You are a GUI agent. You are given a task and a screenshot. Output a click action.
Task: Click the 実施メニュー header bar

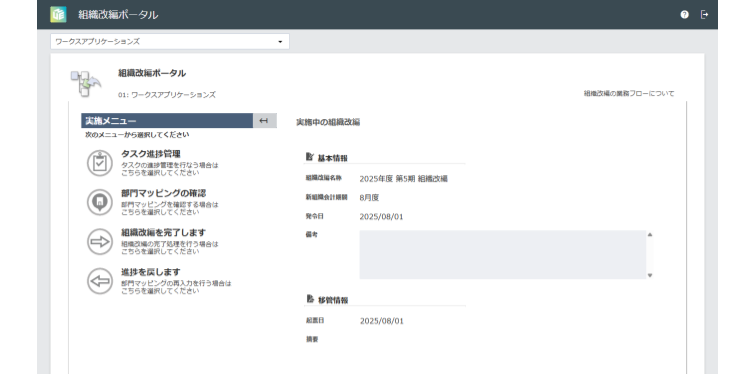point(167,121)
